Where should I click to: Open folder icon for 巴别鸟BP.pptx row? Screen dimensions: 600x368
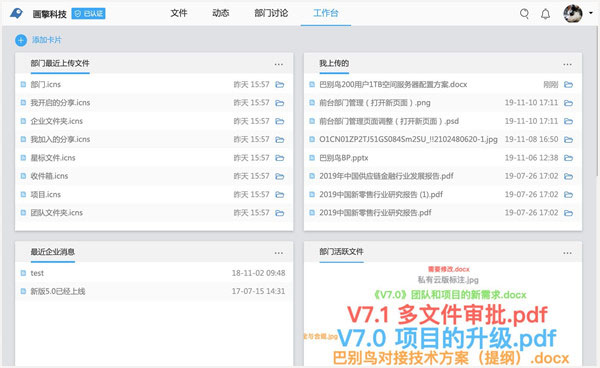click(x=569, y=158)
